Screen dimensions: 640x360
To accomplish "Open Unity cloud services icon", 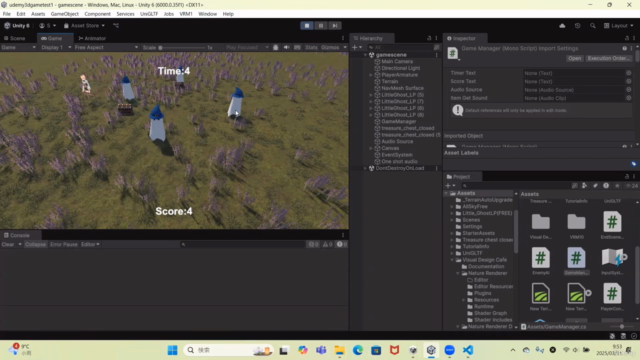I will [562, 26].
